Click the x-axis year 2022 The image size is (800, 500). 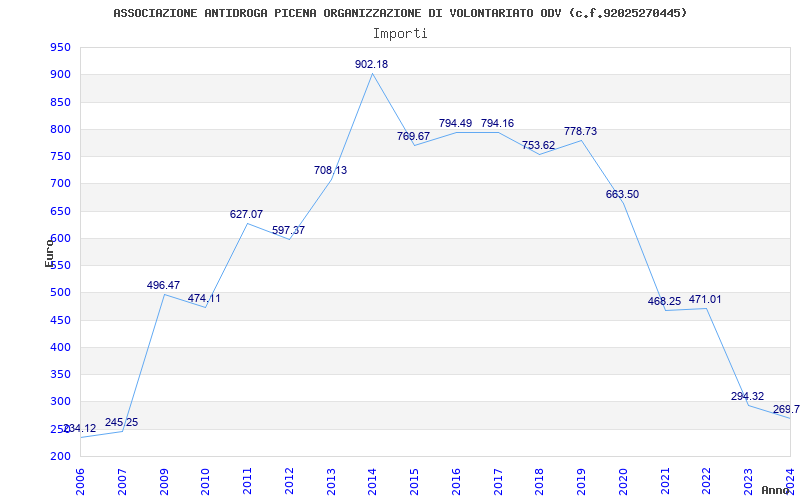click(x=707, y=481)
